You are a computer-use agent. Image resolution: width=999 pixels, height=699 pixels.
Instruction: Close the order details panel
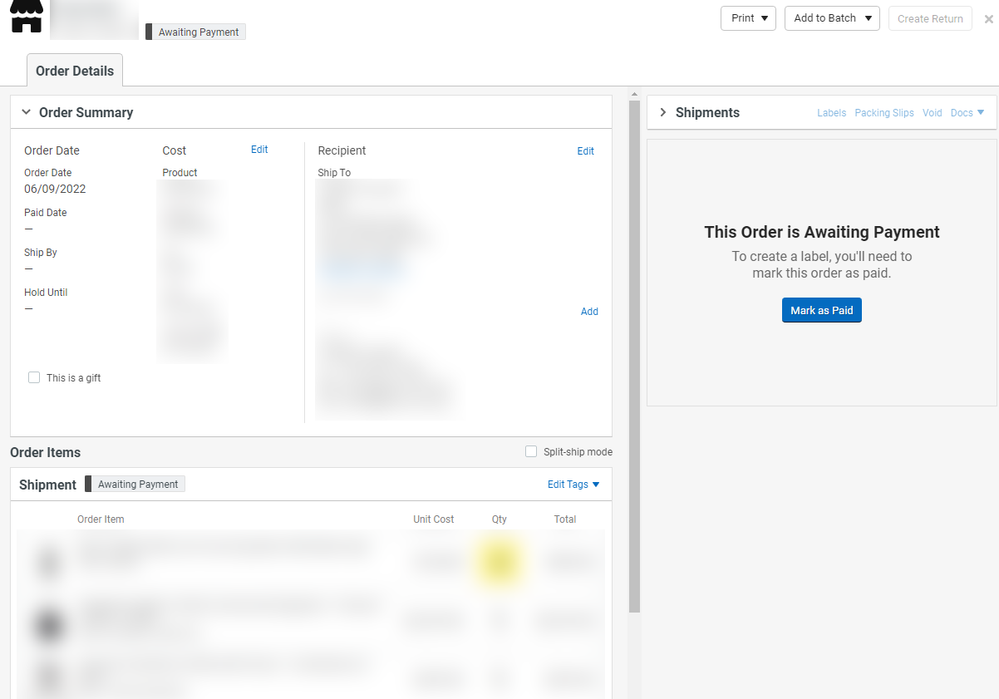(x=988, y=19)
